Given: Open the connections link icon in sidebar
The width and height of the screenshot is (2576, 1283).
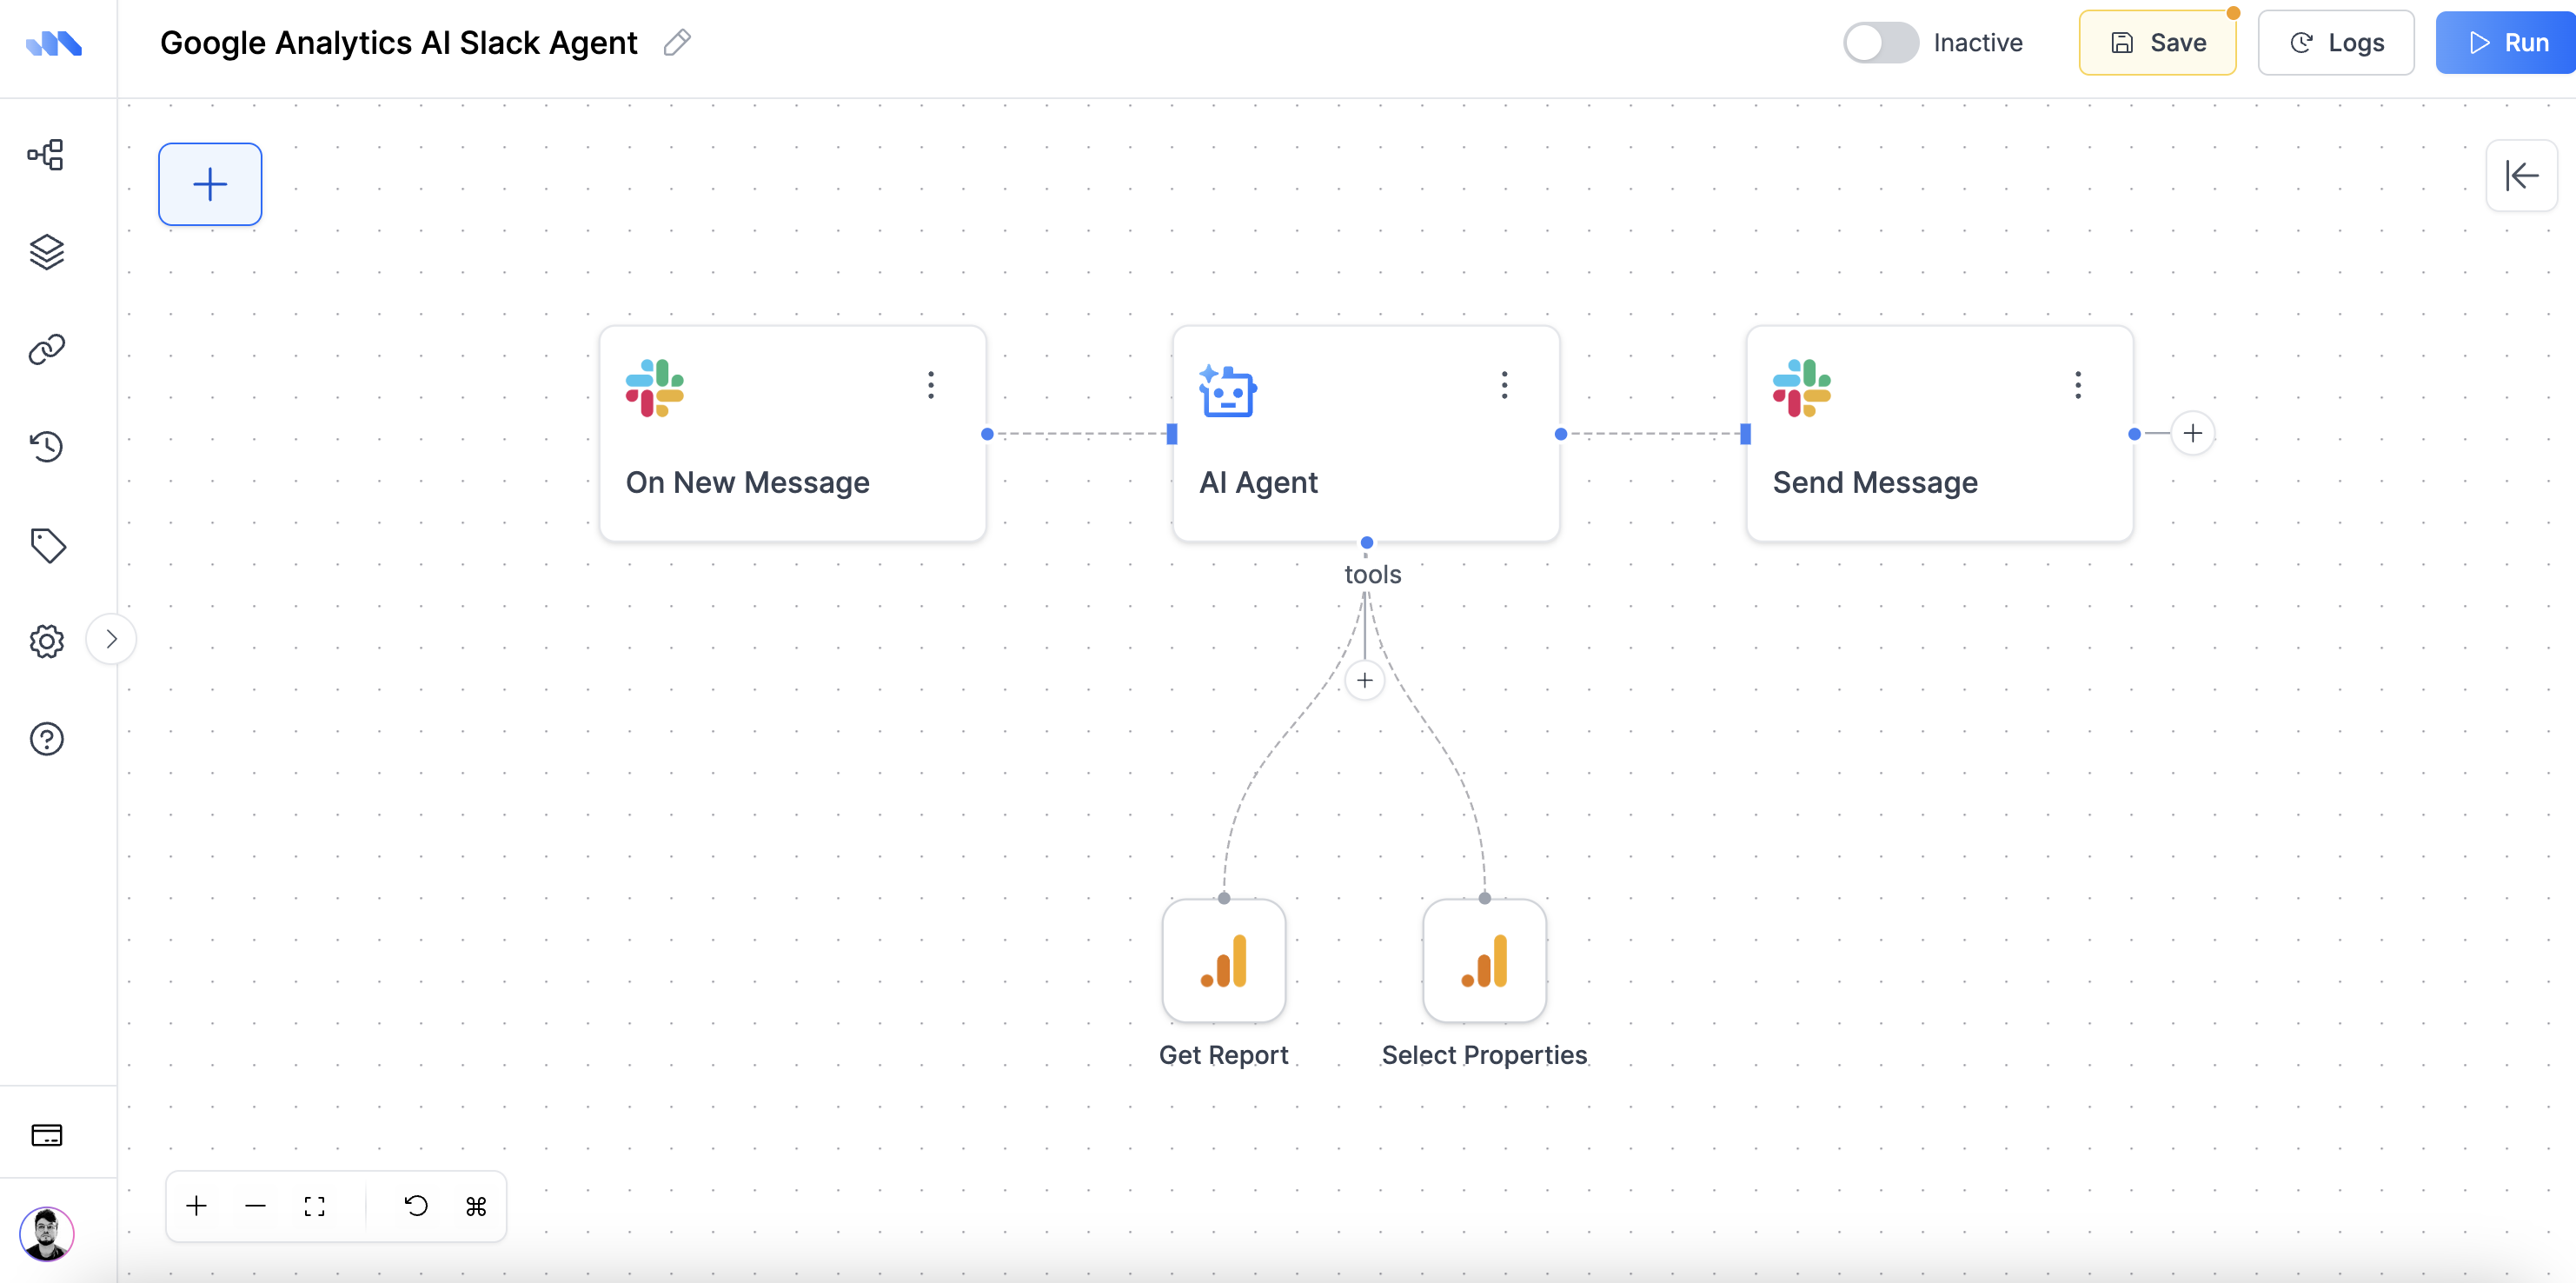Looking at the screenshot, I should 46,349.
